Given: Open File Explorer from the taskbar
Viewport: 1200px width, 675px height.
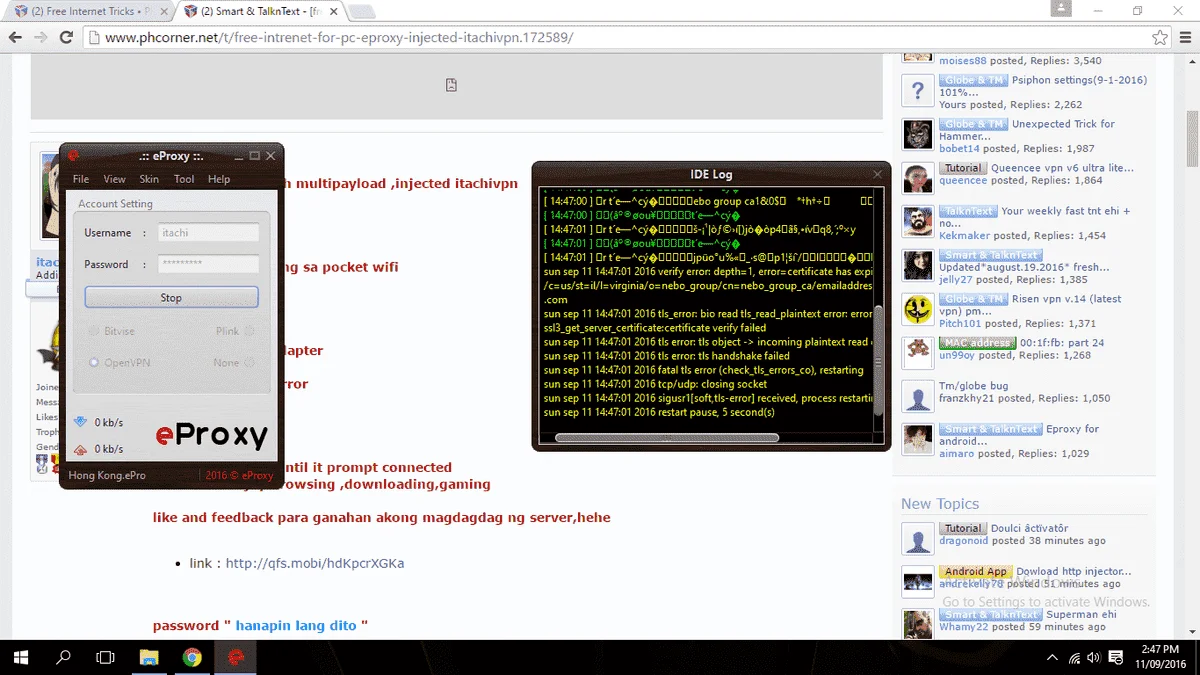Looking at the screenshot, I should click(x=149, y=657).
